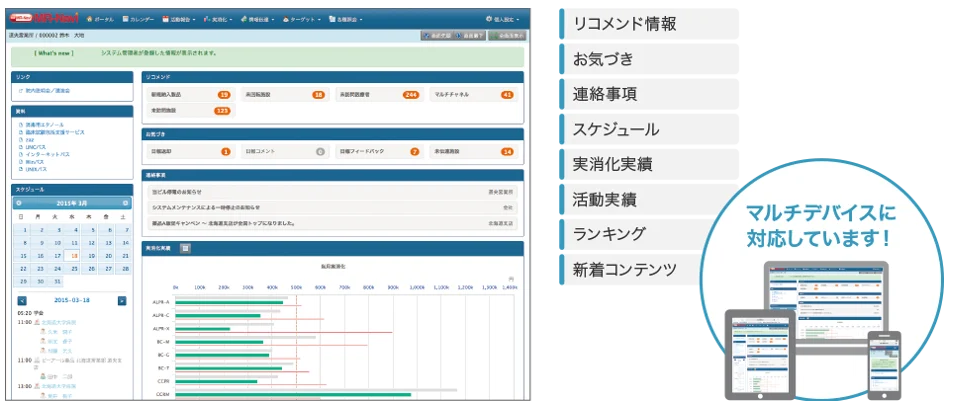Expand the 活動報告 dropdown menu
957x414 pixels.
click(179, 20)
